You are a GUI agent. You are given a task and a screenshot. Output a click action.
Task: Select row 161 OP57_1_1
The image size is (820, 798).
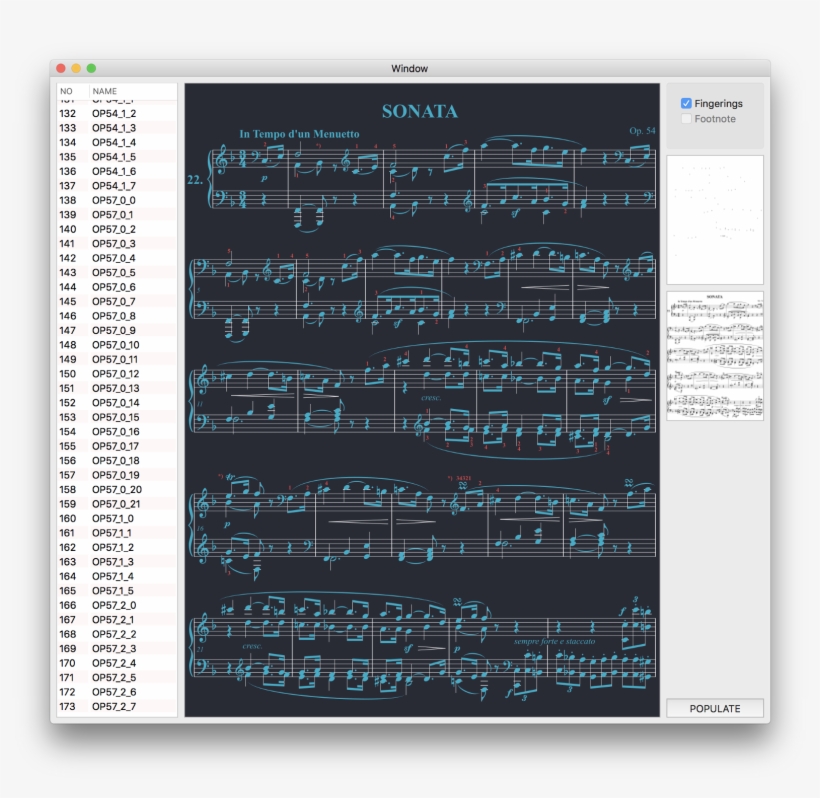117,533
